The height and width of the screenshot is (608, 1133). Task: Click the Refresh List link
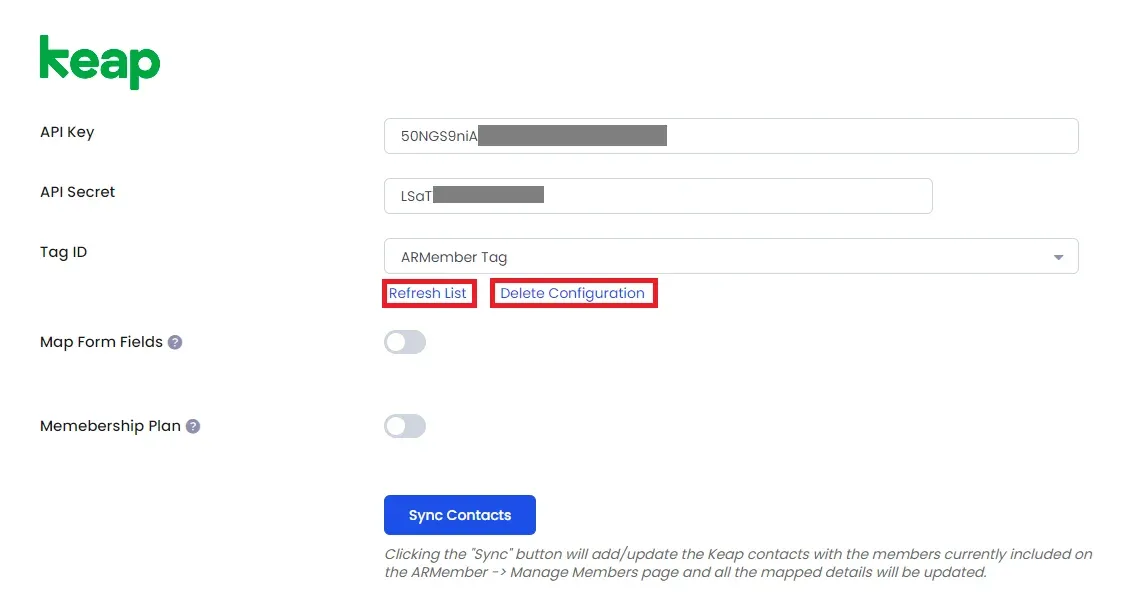pyautogui.click(x=428, y=294)
